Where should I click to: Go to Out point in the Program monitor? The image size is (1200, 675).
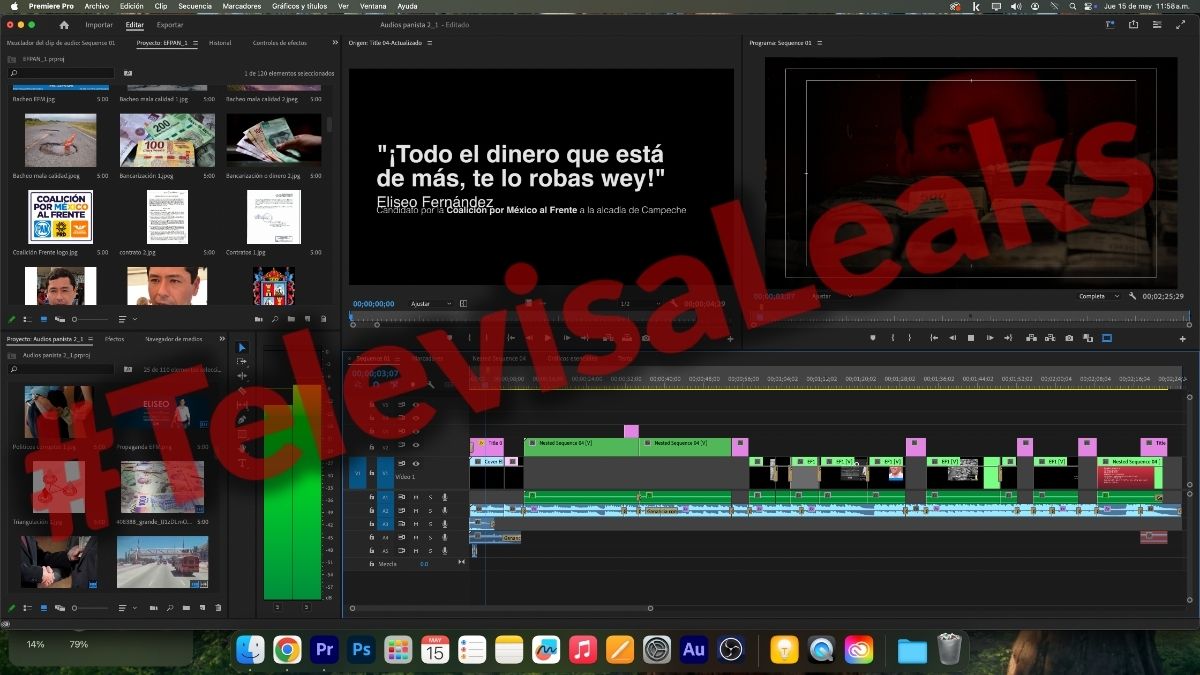click(x=1009, y=338)
